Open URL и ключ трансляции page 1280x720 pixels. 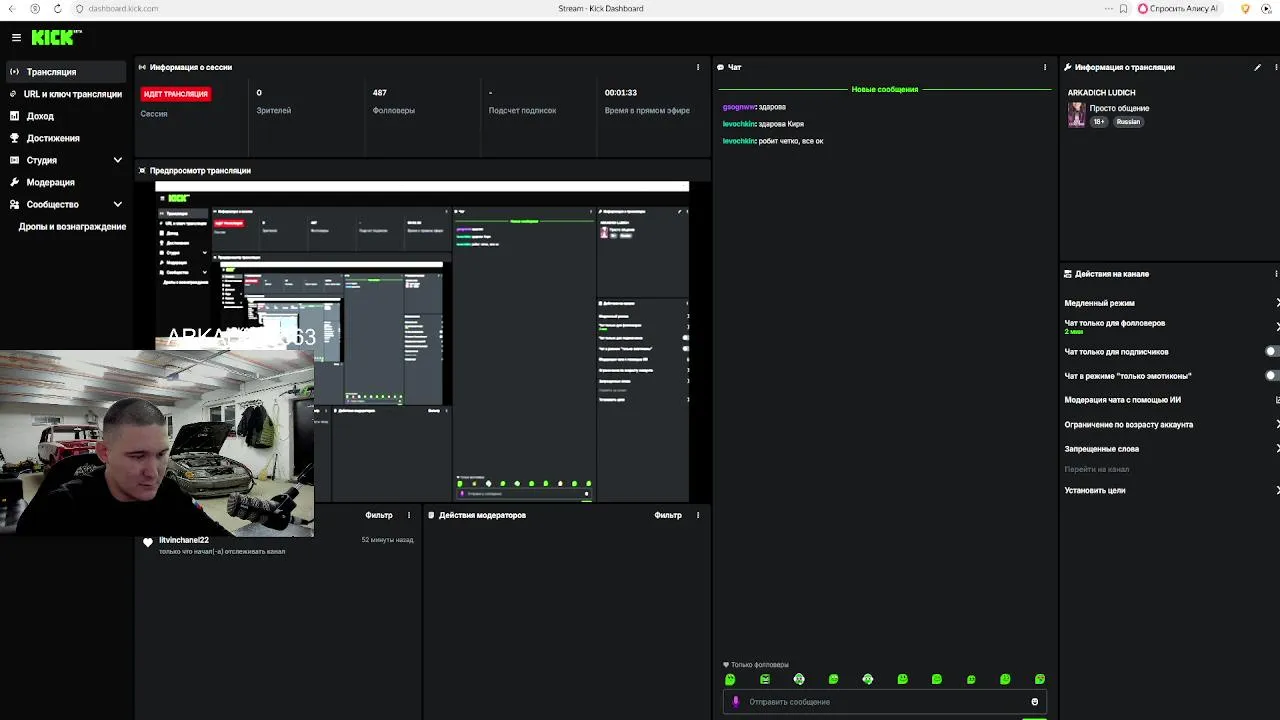click(x=66, y=94)
